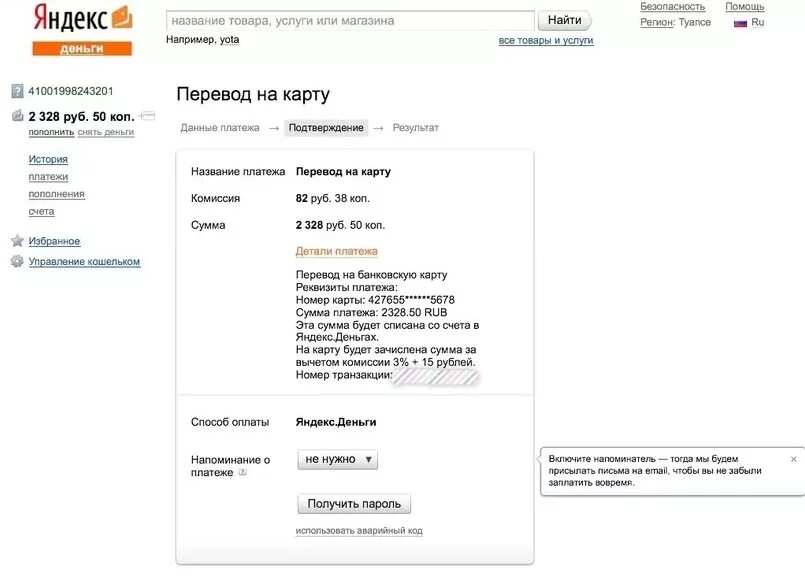Click the card icon next to balance
The height and width of the screenshot is (587, 805).
[x=147, y=116]
